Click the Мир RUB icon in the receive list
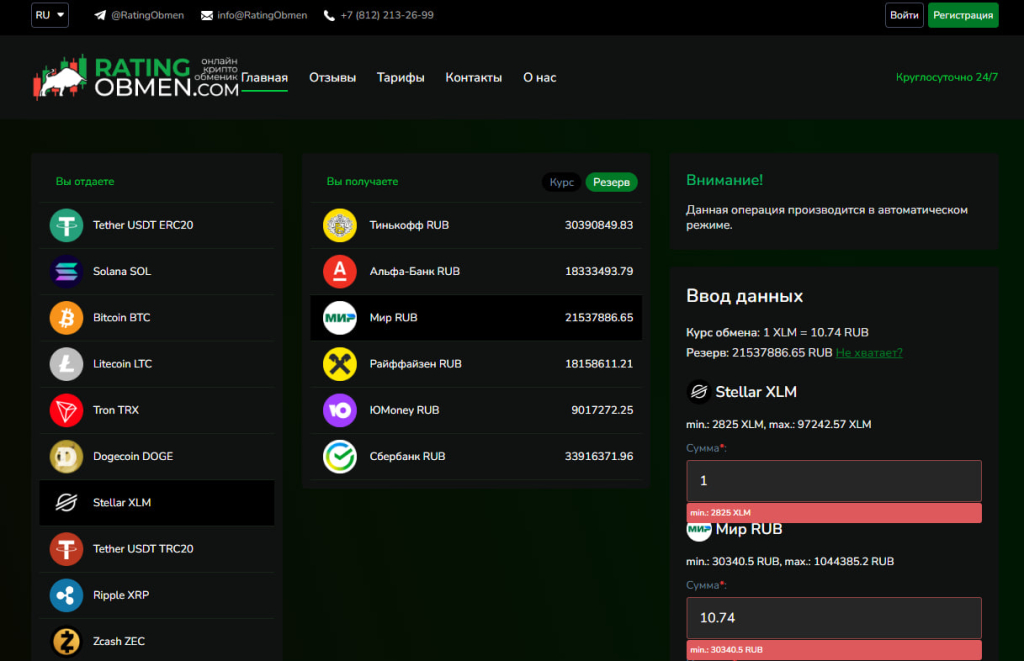The height and width of the screenshot is (661, 1024). [340, 318]
